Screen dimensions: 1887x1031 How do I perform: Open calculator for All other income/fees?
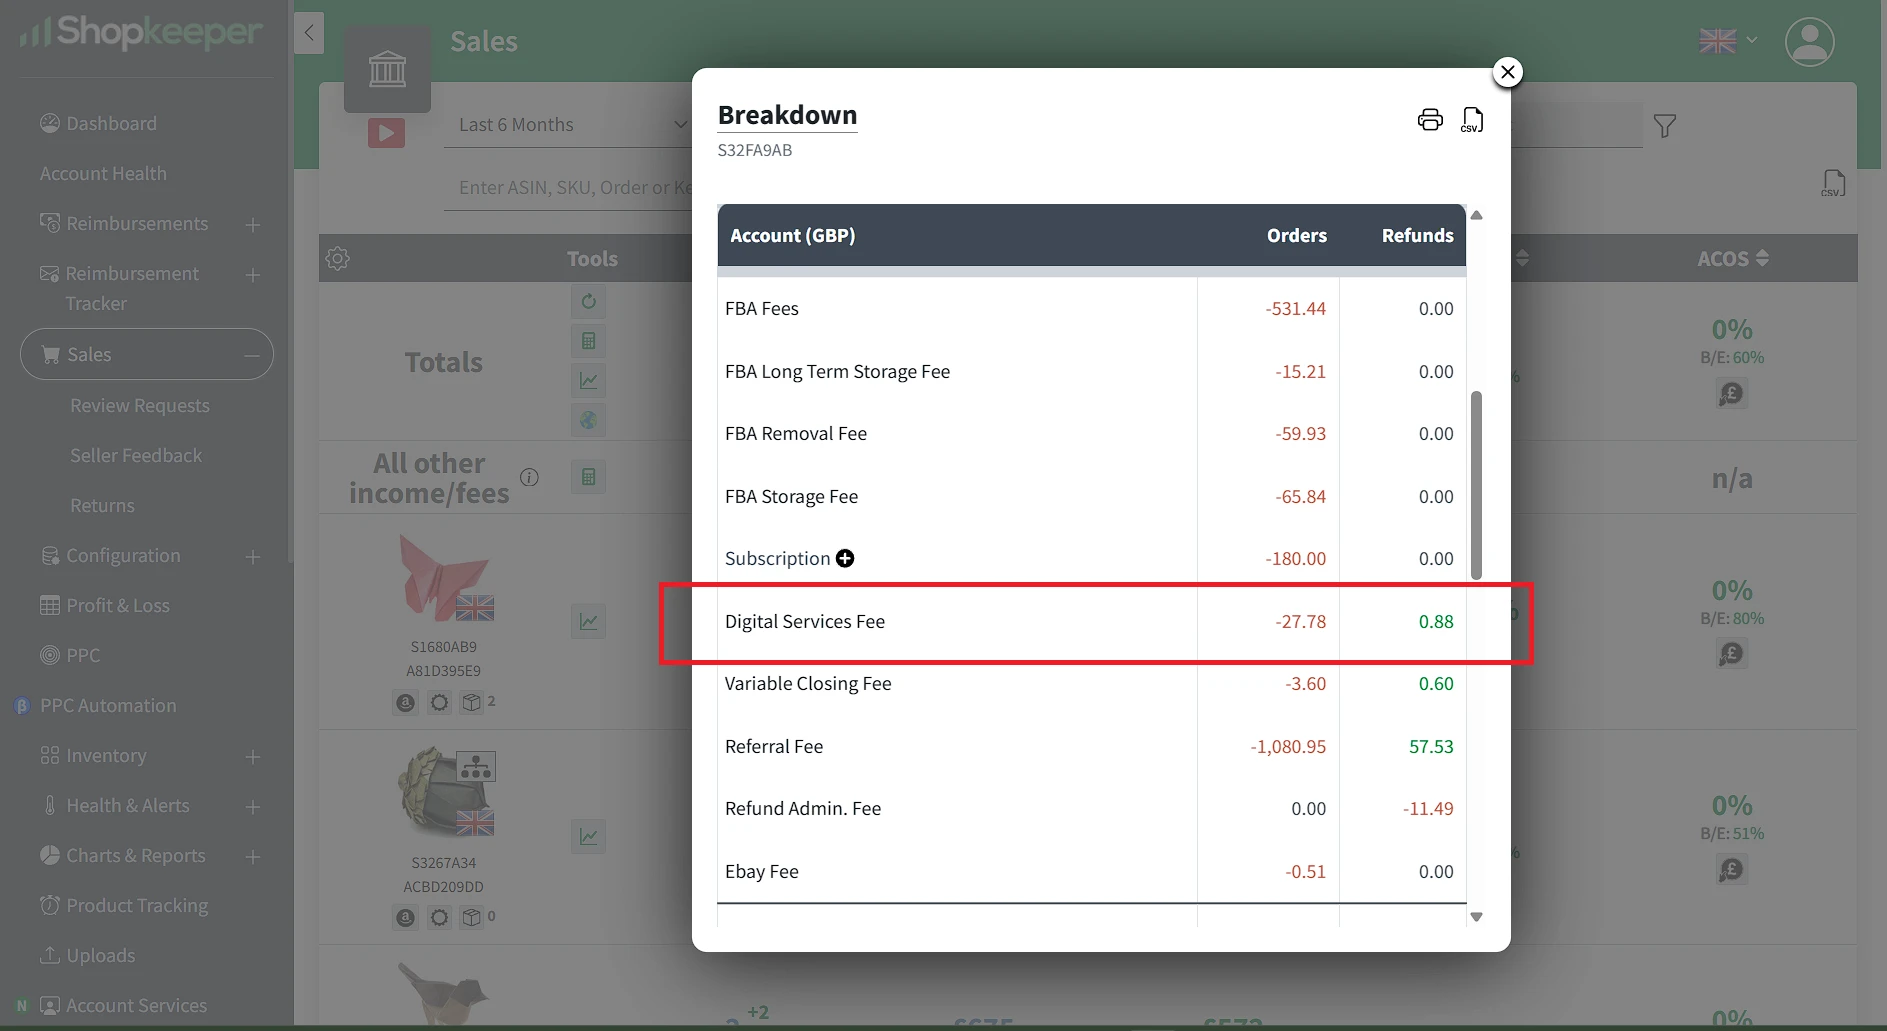click(x=589, y=477)
